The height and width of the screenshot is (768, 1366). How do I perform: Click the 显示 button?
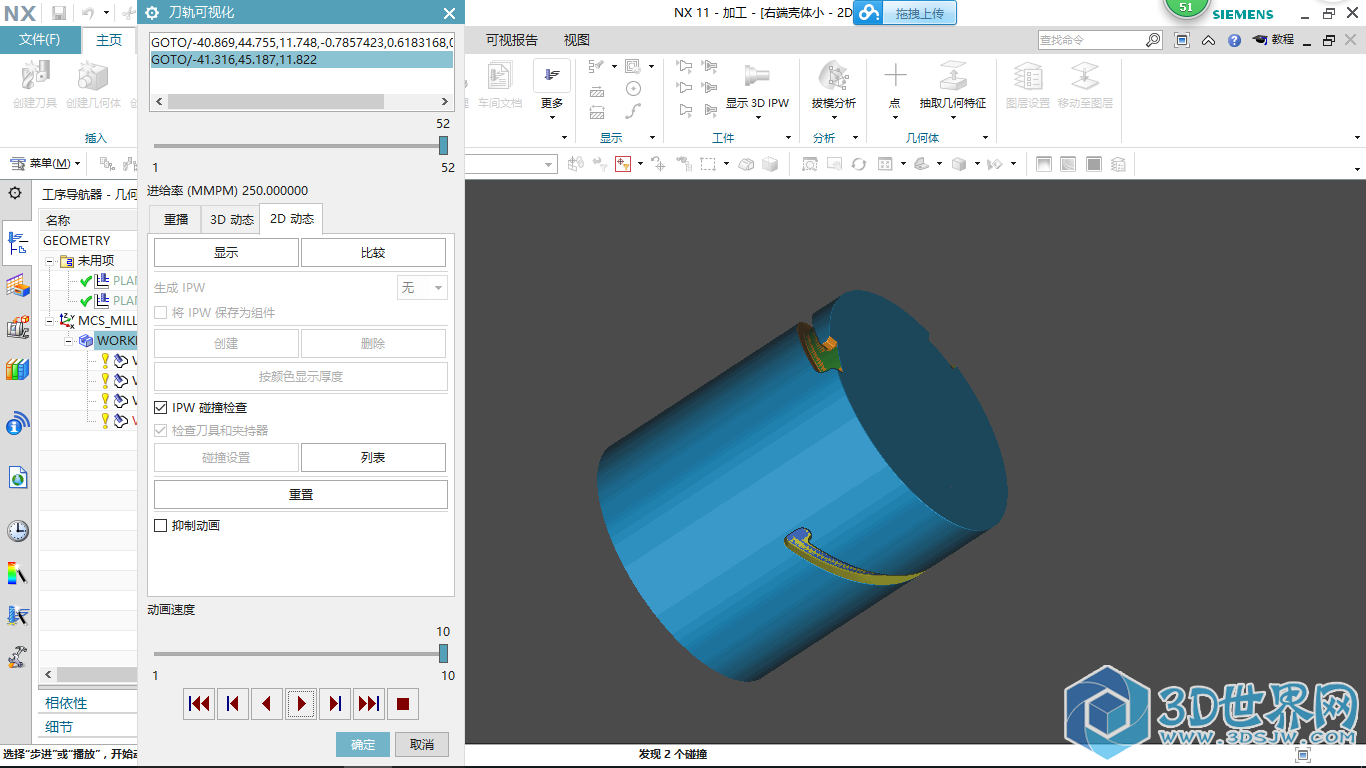tap(226, 253)
